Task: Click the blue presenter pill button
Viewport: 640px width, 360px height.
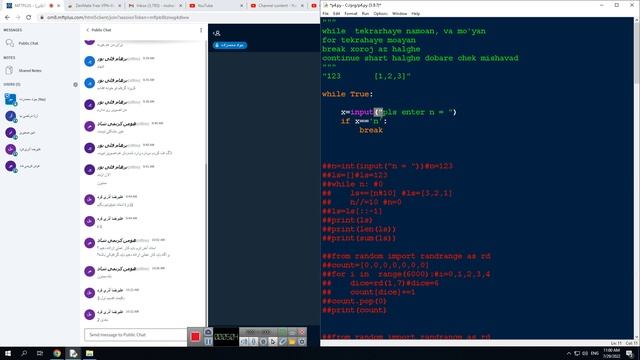Action: [230, 45]
